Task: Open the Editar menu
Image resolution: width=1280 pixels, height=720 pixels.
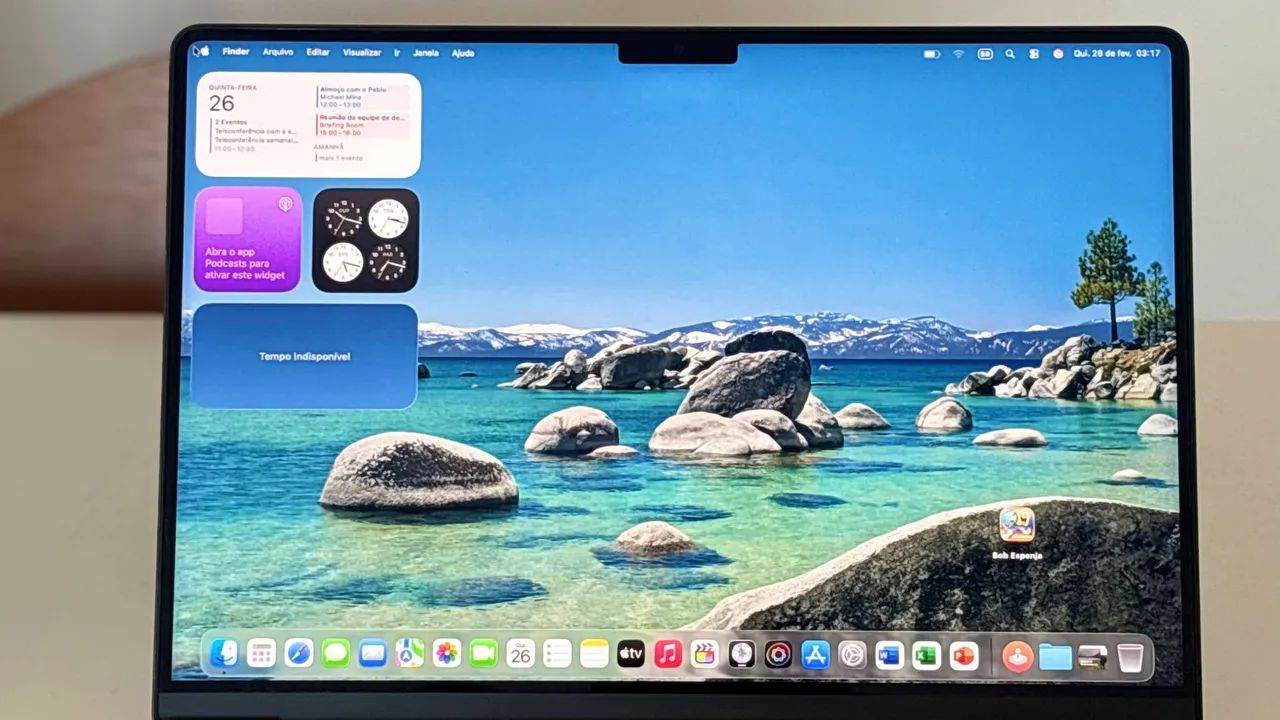Action: (x=318, y=52)
